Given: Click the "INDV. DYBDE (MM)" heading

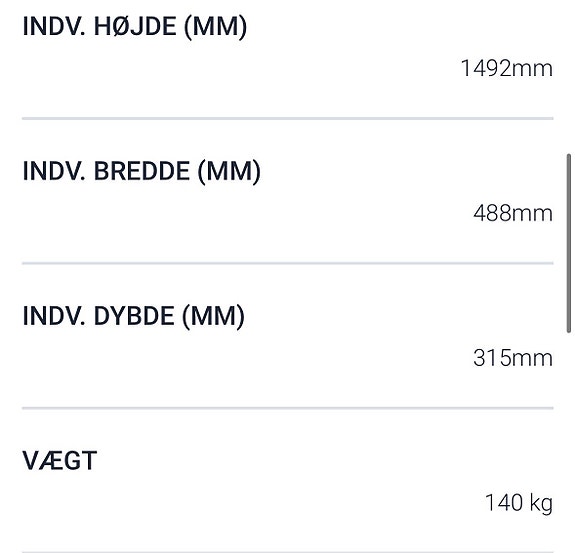Looking at the screenshot, I should pos(133,316).
